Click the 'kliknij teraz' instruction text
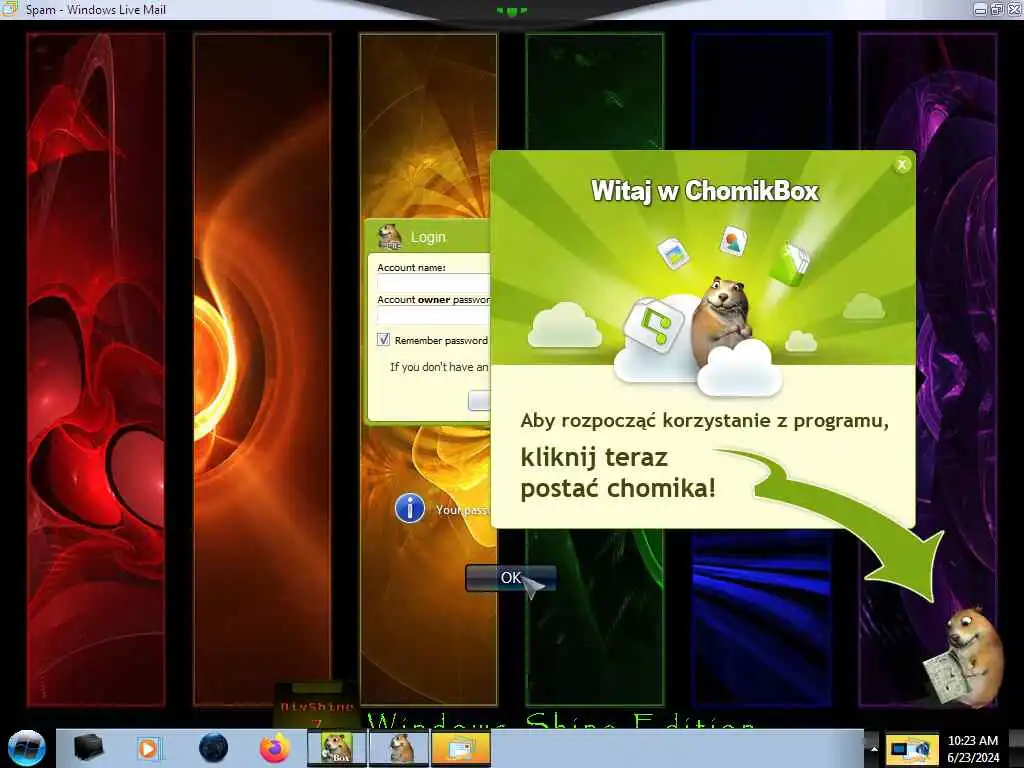This screenshot has width=1024, height=768. point(594,457)
